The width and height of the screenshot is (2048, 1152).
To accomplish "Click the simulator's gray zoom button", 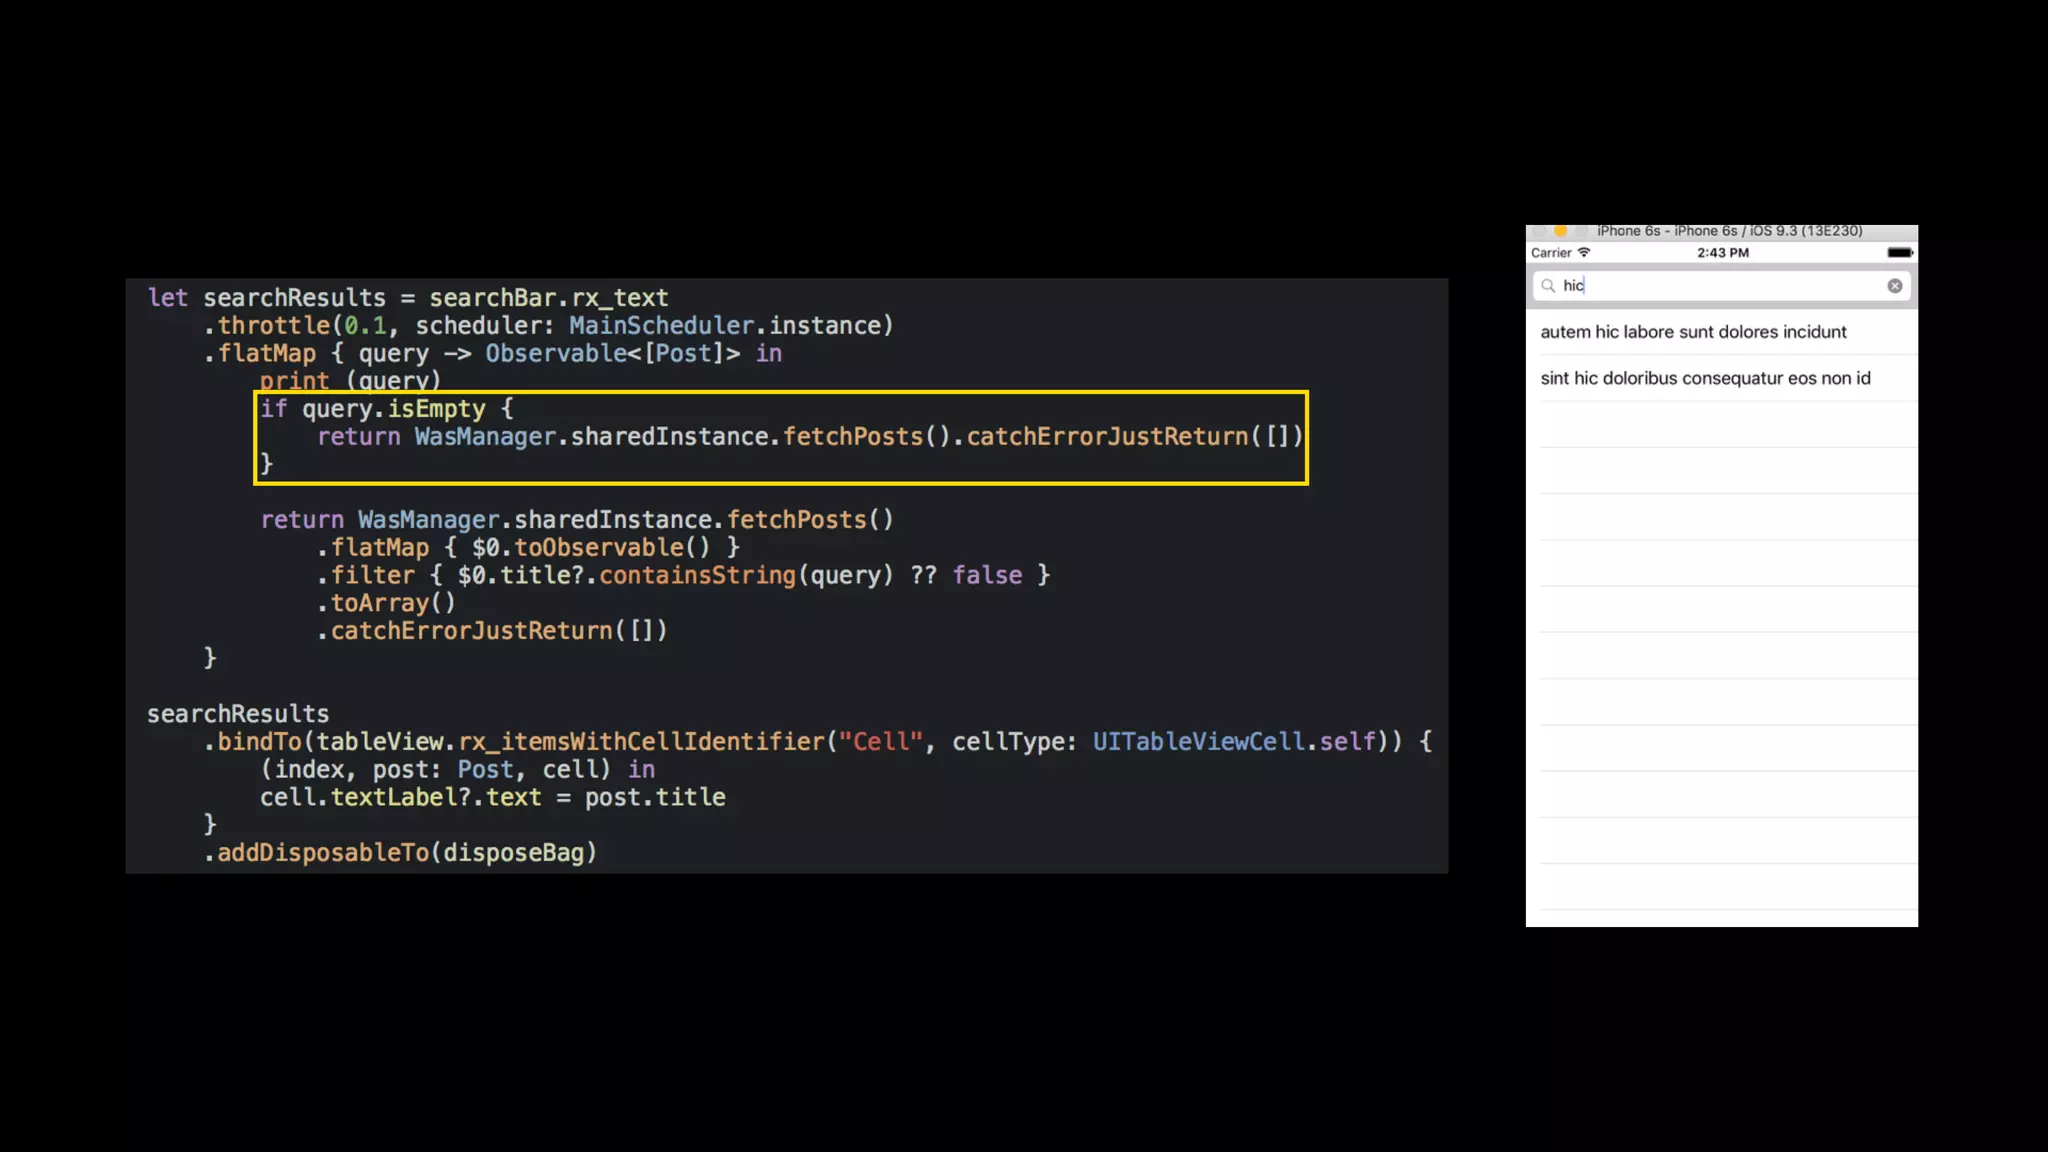I will [1580, 231].
